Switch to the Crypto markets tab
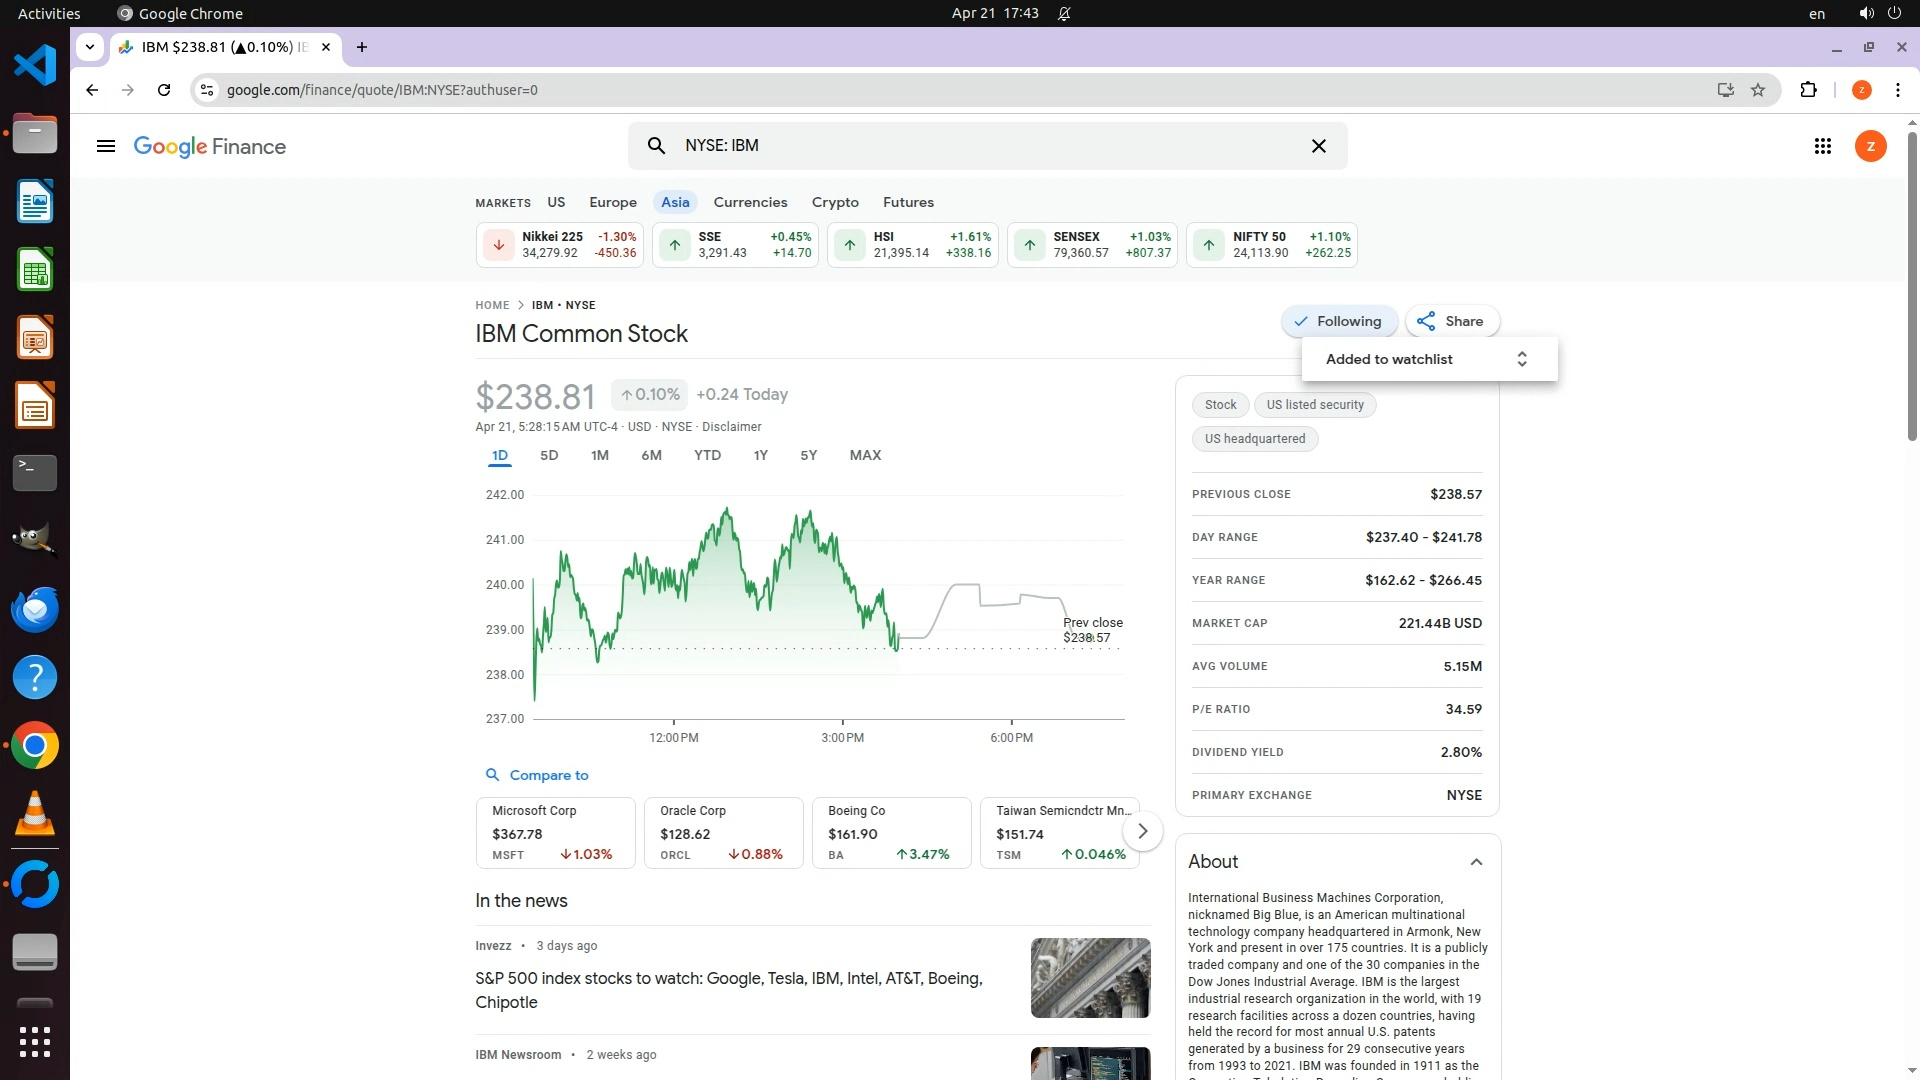 [835, 202]
